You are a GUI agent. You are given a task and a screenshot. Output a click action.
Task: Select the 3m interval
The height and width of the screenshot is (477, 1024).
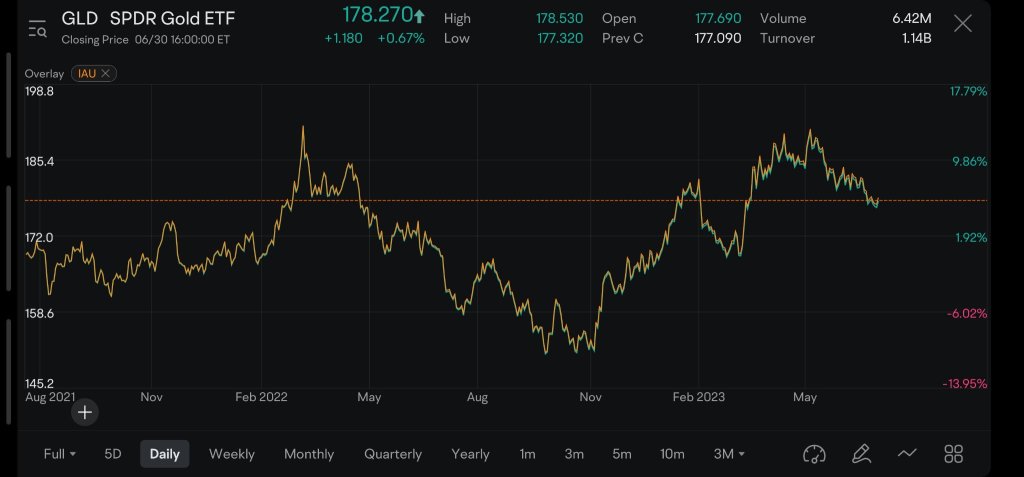click(x=574, y=453)
